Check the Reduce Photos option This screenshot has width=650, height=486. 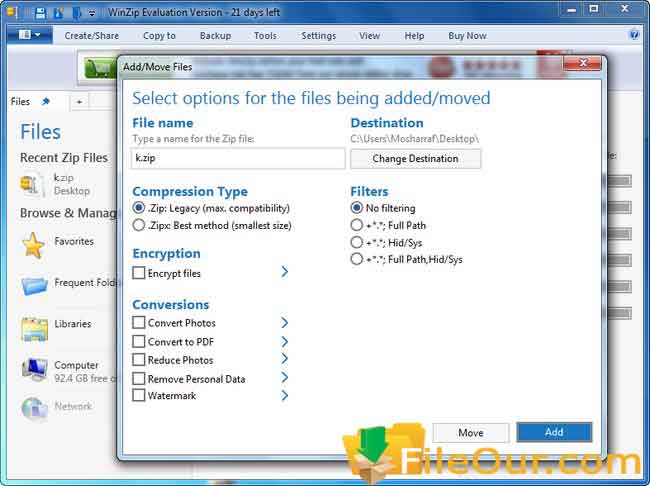point(138,360)
